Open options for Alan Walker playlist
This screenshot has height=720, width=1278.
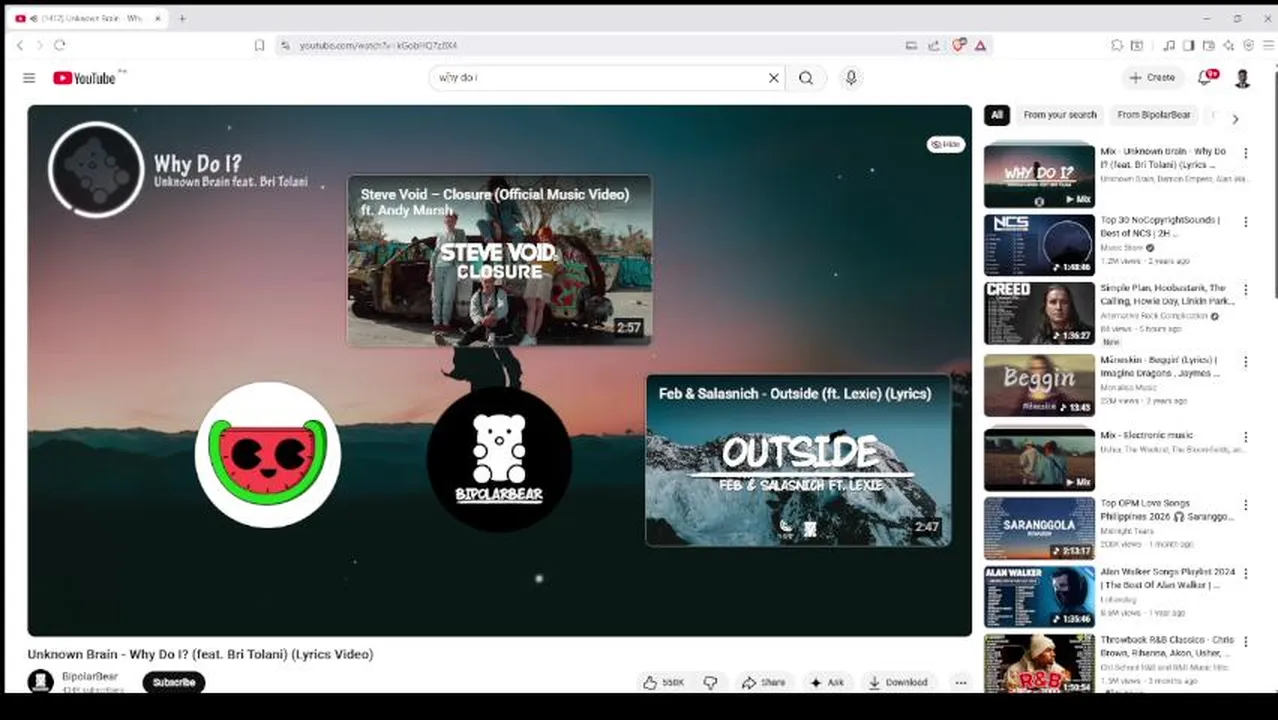[1245, 573]
